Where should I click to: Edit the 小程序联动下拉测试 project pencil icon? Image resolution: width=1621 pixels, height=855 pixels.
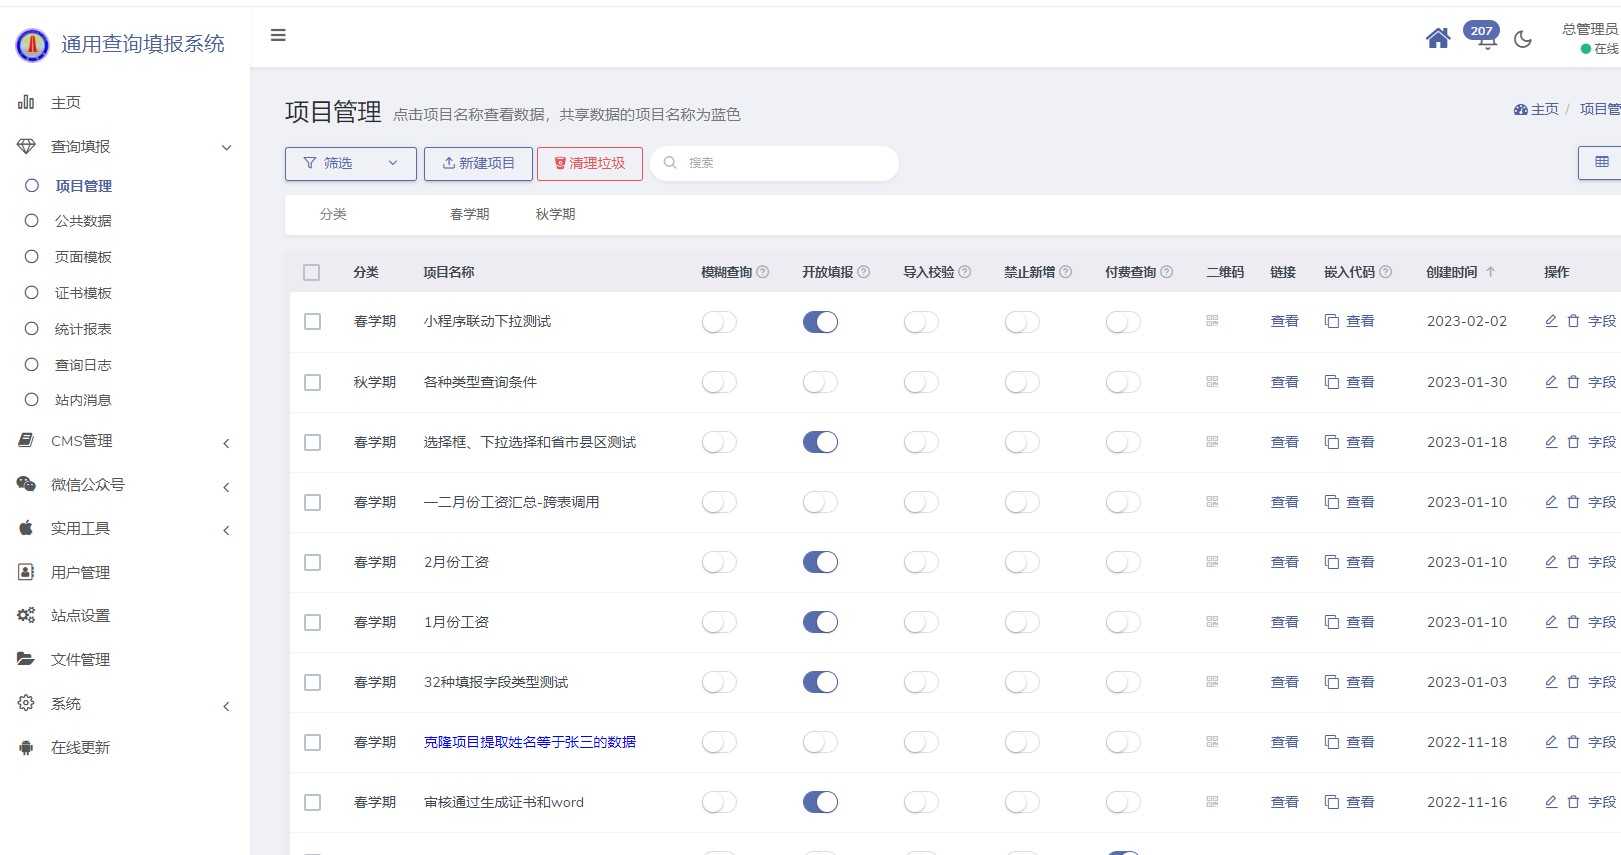click(x=1551, y=321)
